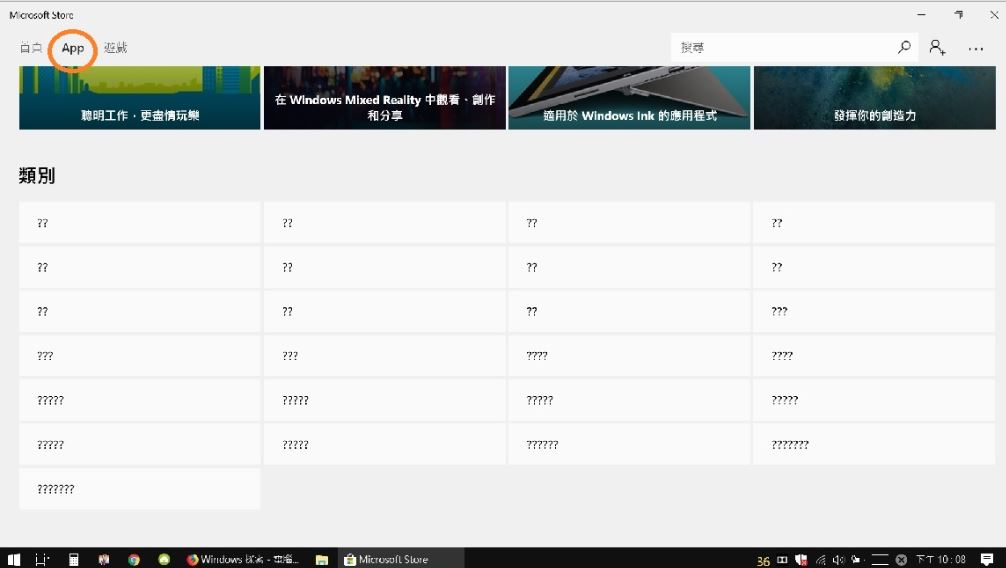Viewport: 1006px width, 568px height.
Task: Click the magnifying glass search icon
Action: (904, 47)
